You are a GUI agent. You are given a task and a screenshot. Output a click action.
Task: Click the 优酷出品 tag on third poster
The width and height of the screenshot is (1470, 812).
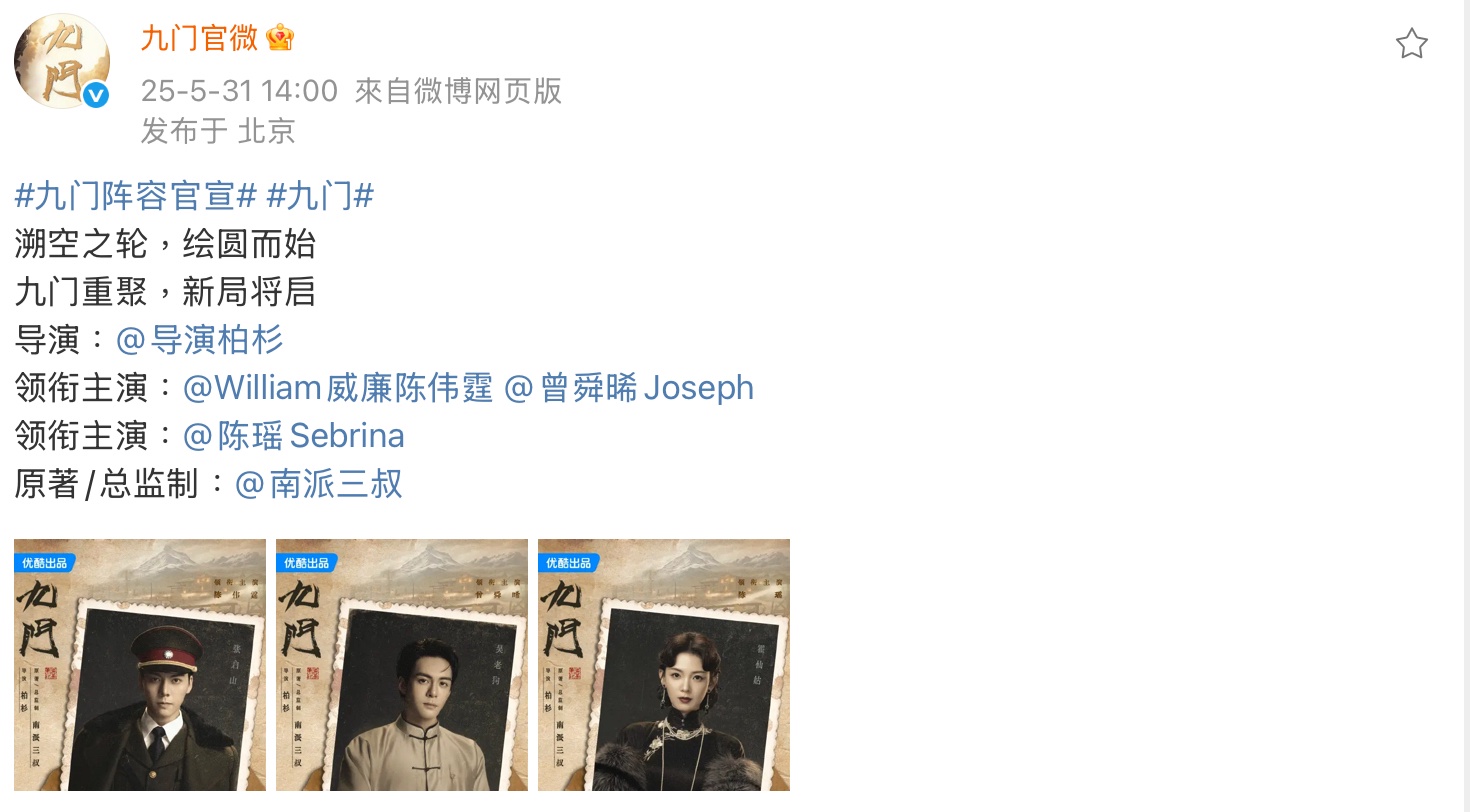point(568,563)
